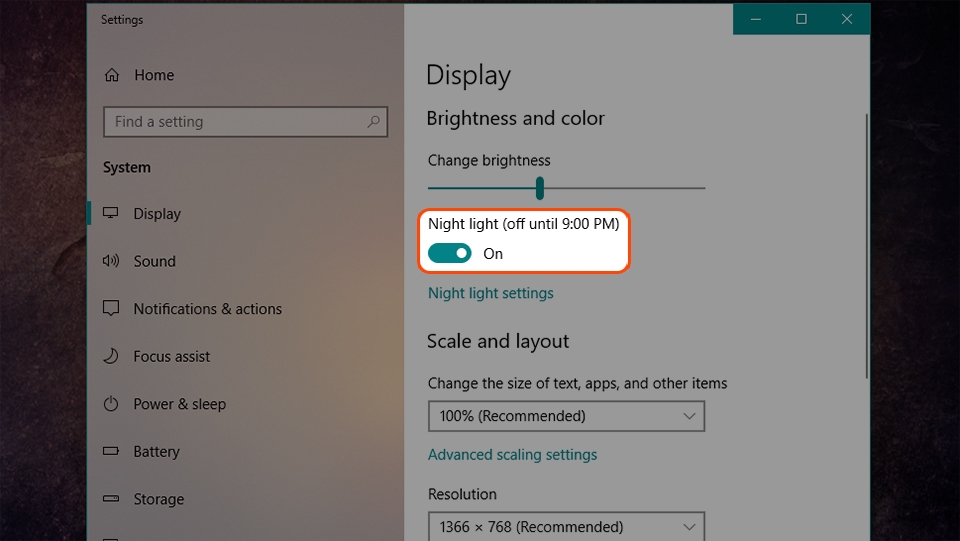This screenshot has width=960, height=541.
Task: Click the search magnifier icon
Action: point(373,121)
